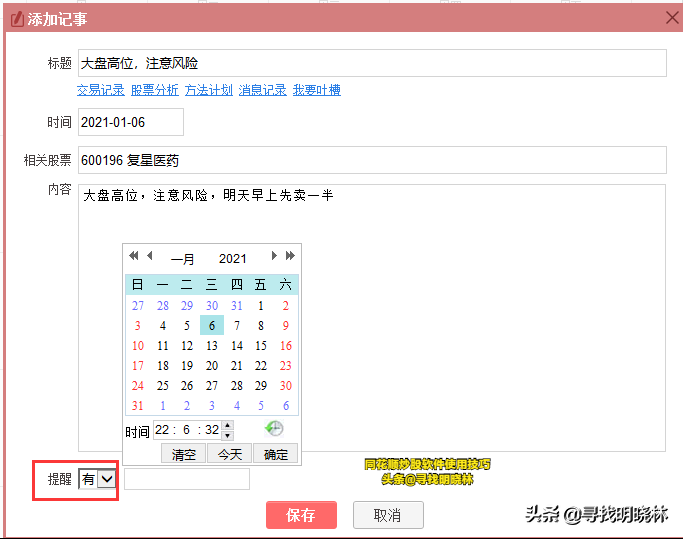Open the 方法计划 link
This screenshot has width=683, height=539.
click(x=209, y=90)
